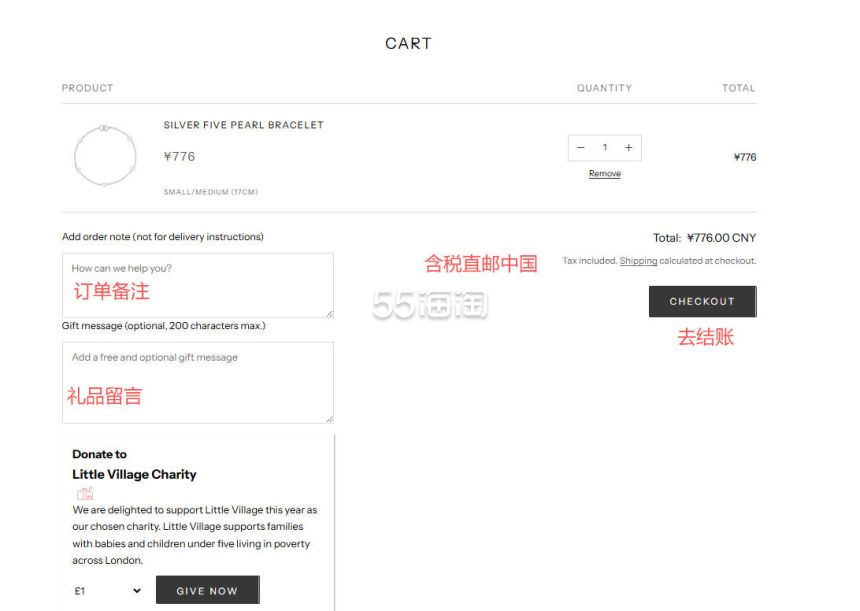Open the £1 donation amount dropdown
860x611 pixels.
(x=108, y=591)
